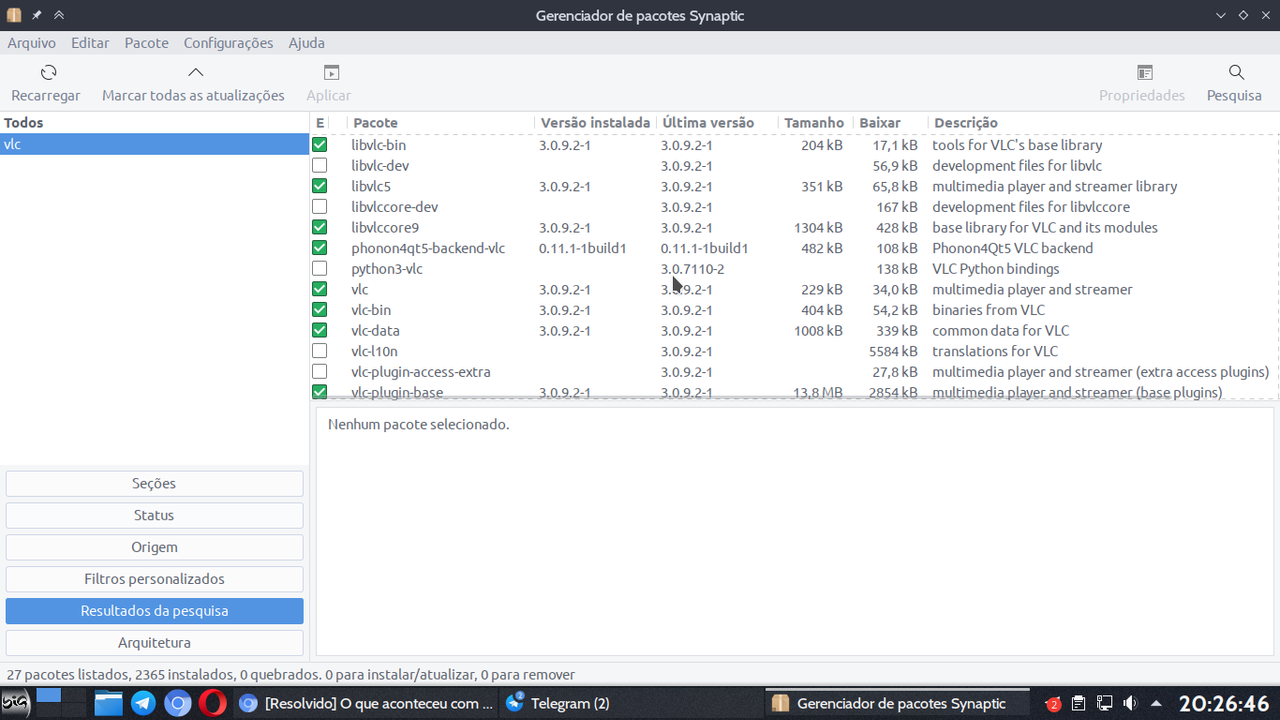1280x720 pixels.
Task: Launch Opera from taskbar launcher
Action: 212,703
